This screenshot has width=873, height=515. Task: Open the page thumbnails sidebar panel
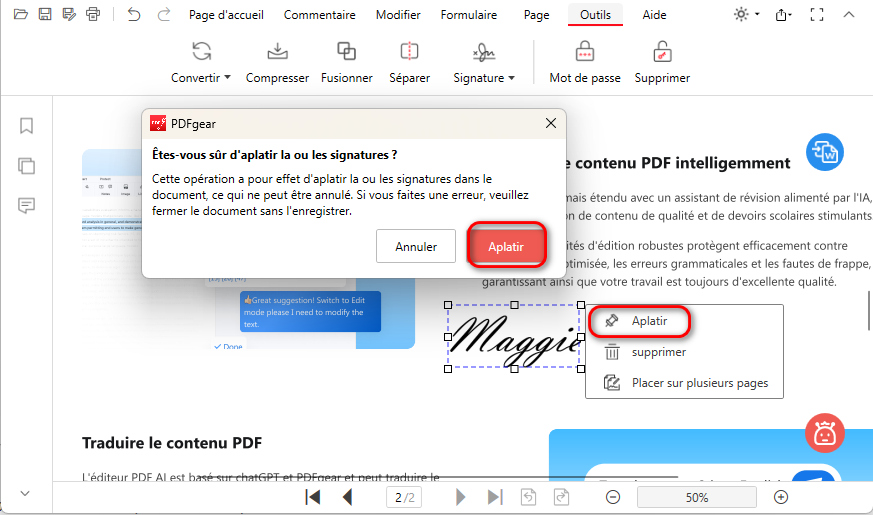(x=26, y=166)
